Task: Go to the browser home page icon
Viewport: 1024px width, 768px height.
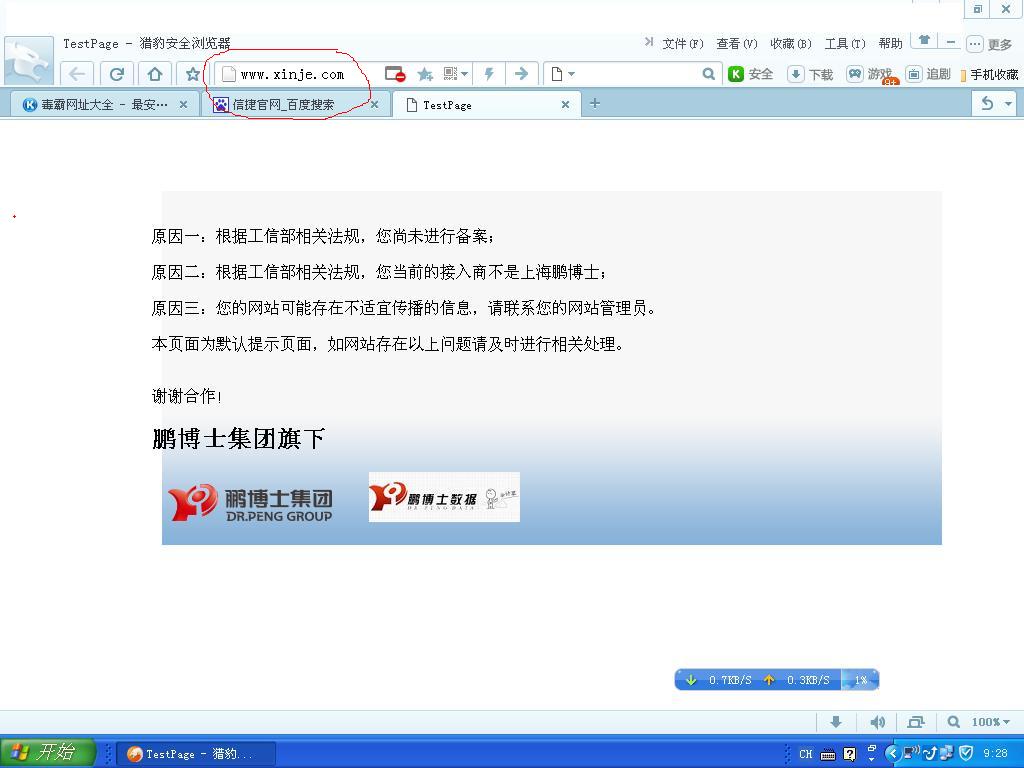Action: 154,74
